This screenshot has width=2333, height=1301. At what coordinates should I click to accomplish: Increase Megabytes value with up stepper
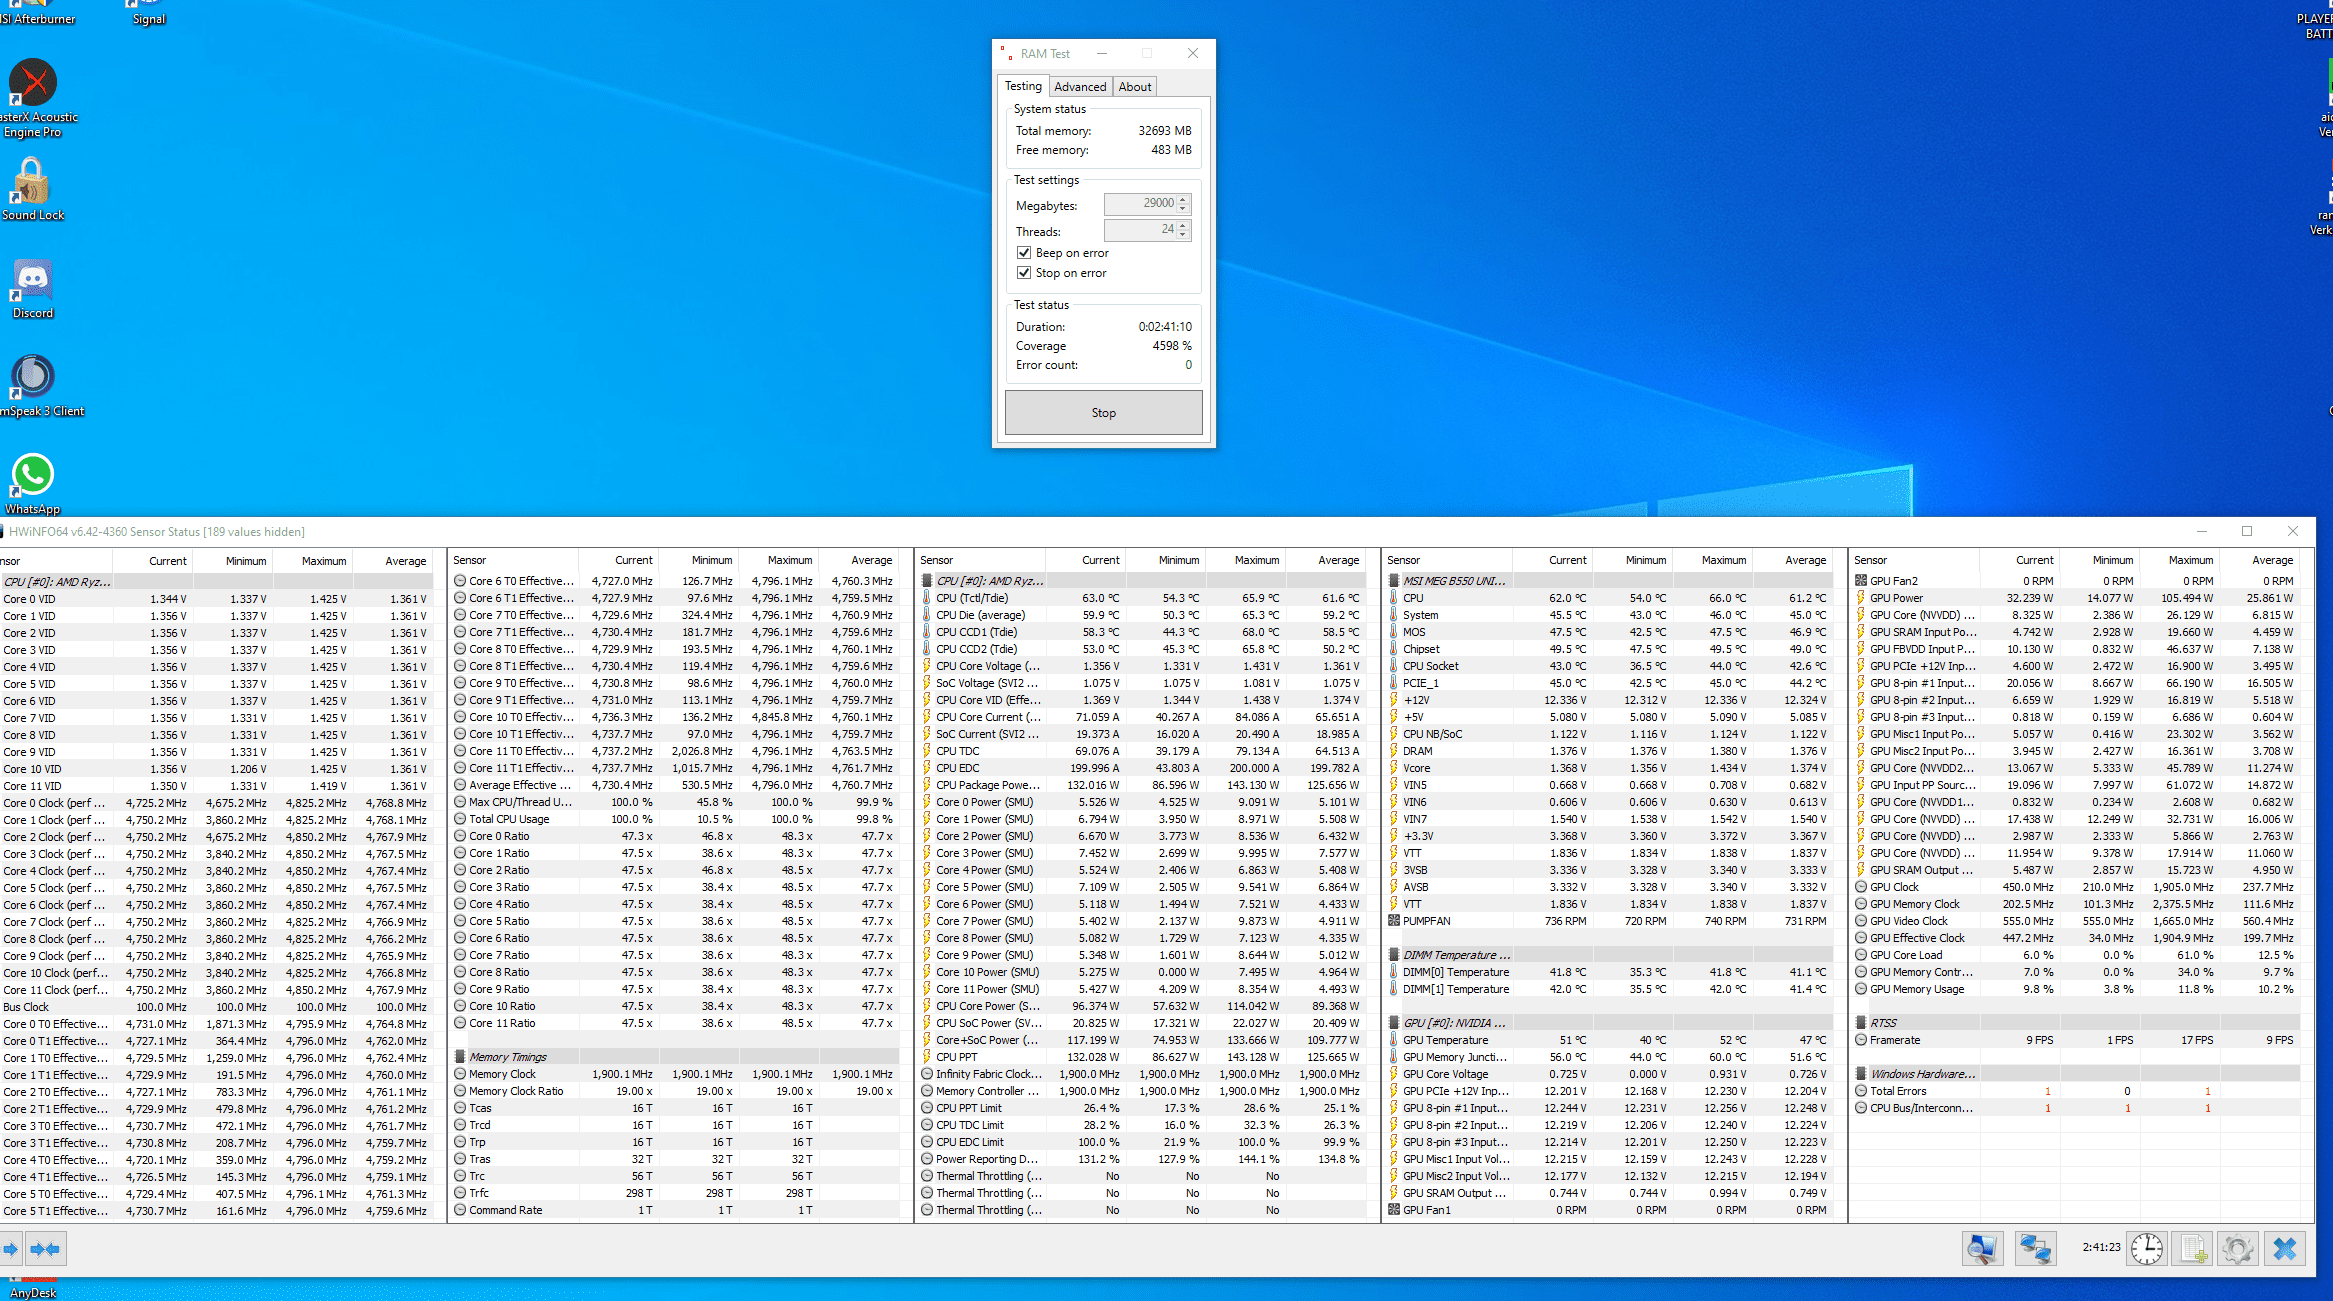tap(1183, 199)
